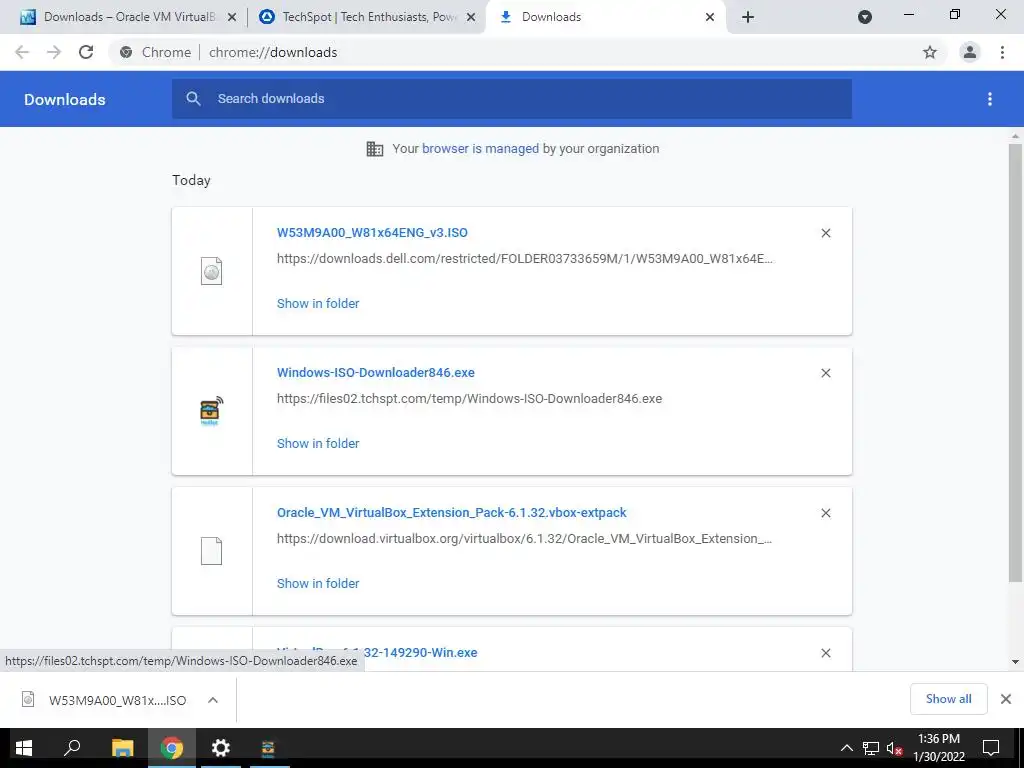Click the blank file icon for Extension Pack
Screen dimensions: 1024x768
tap(211, 551)
